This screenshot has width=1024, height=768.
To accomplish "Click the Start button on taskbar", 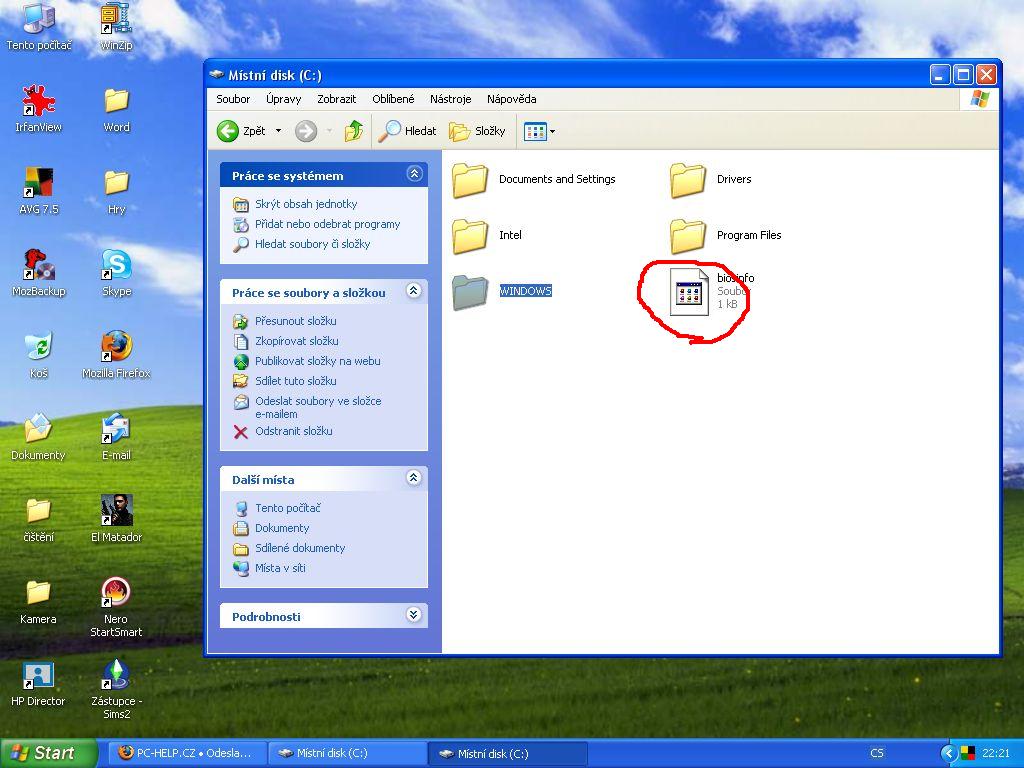I will 49,753.
